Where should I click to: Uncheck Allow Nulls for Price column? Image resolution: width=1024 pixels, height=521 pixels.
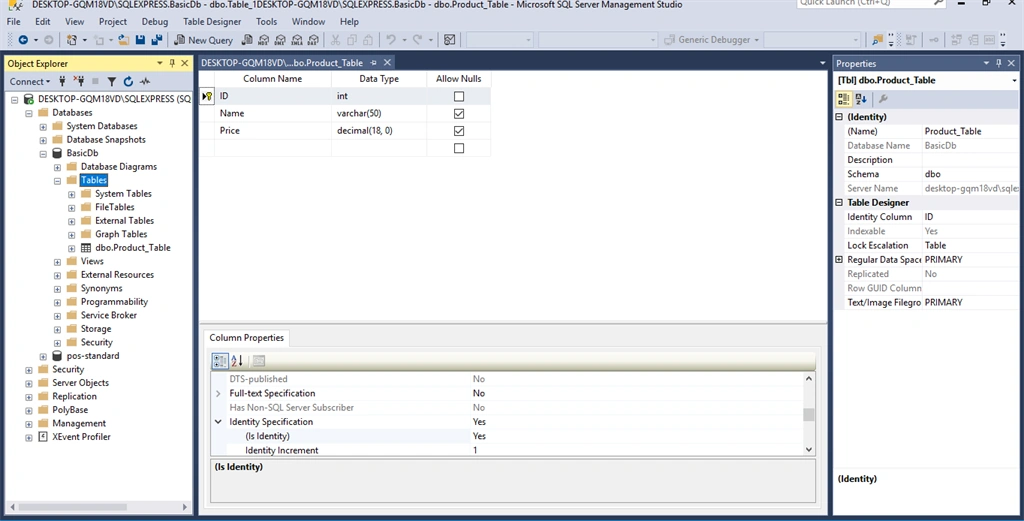pos(459,131)
